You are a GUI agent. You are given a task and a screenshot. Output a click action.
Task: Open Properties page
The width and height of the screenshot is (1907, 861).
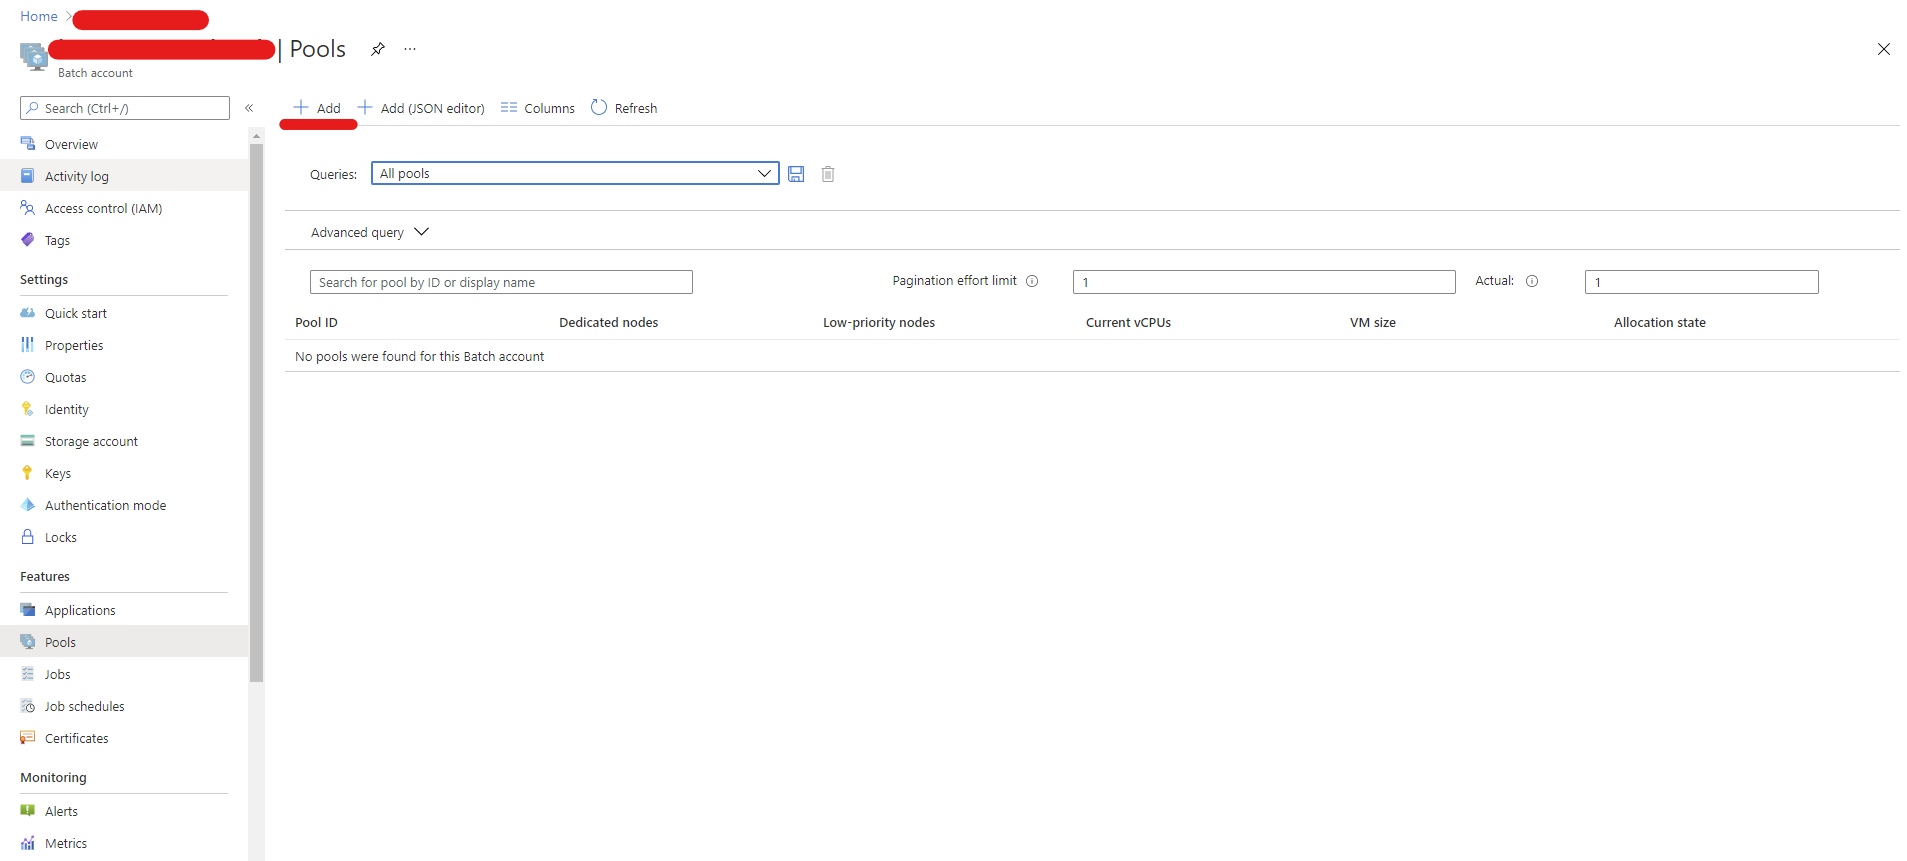tap(124, 345)
